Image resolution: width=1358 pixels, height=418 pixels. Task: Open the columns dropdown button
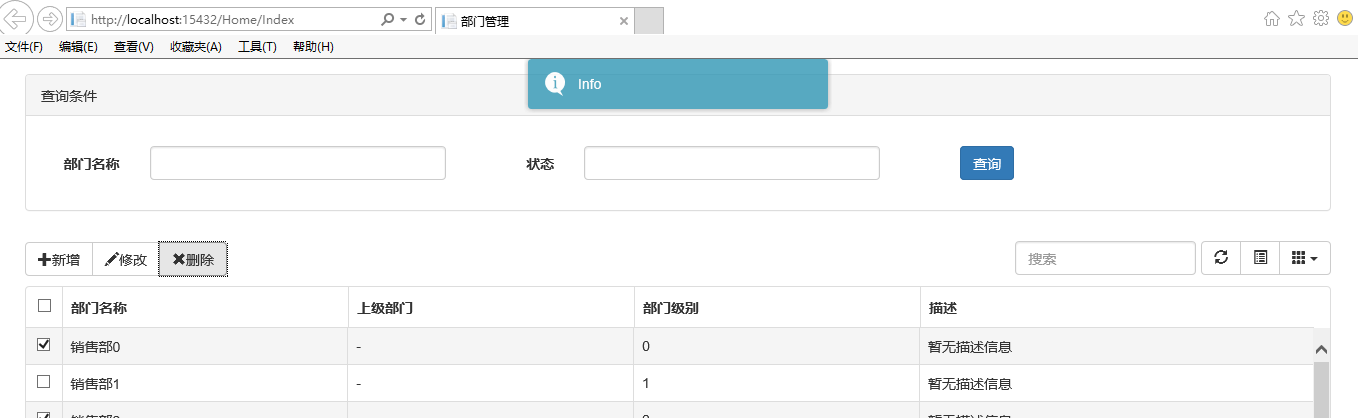(x=1304, y=258)
